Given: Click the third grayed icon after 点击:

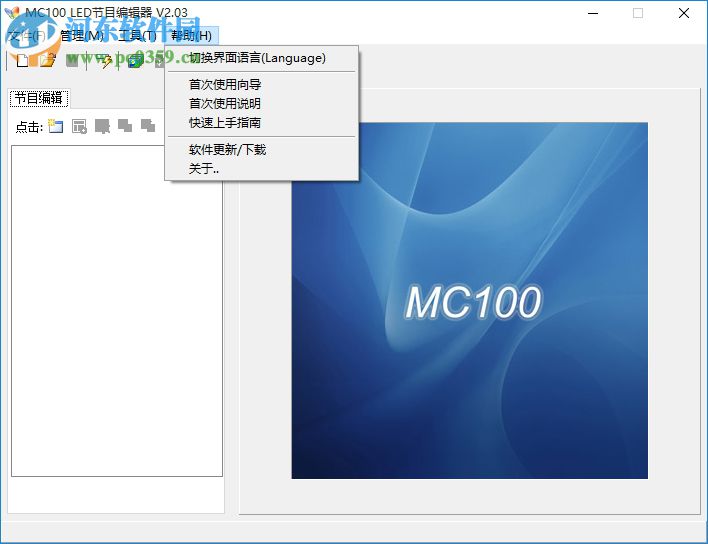Looking at the screenshot, I should [x=102, y=126].
